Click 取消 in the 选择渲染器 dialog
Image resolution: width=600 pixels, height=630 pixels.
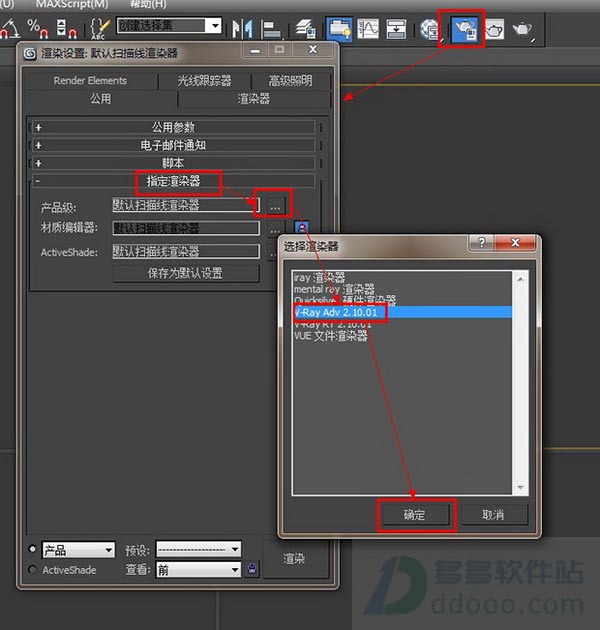494,515
